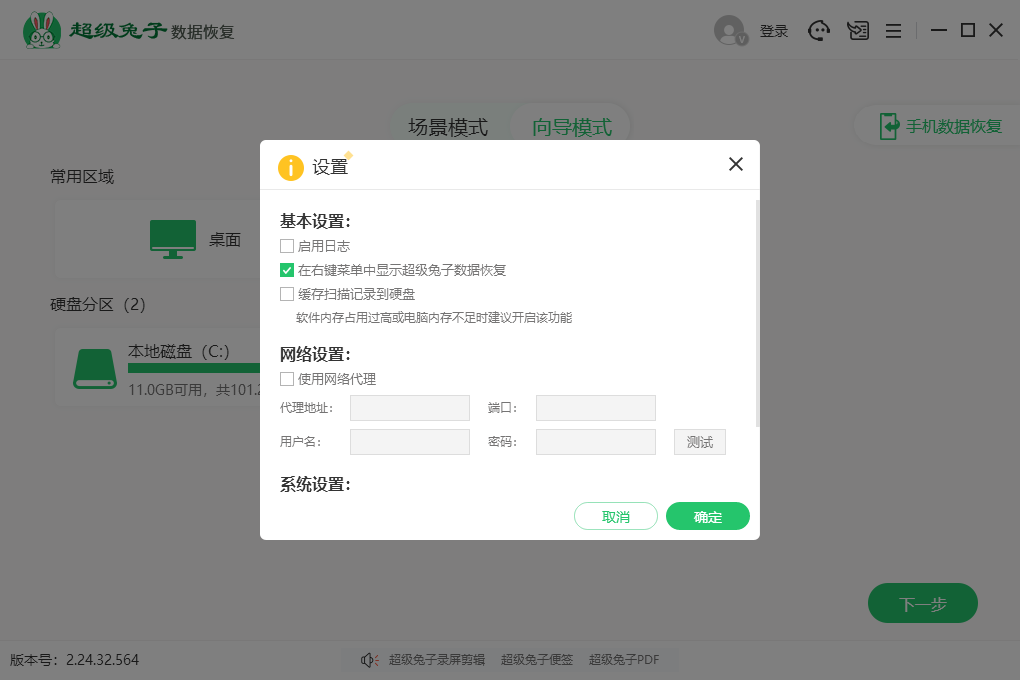
Task: Click the 版本号: 2.24.32.564 text
Action: point(74,660)
